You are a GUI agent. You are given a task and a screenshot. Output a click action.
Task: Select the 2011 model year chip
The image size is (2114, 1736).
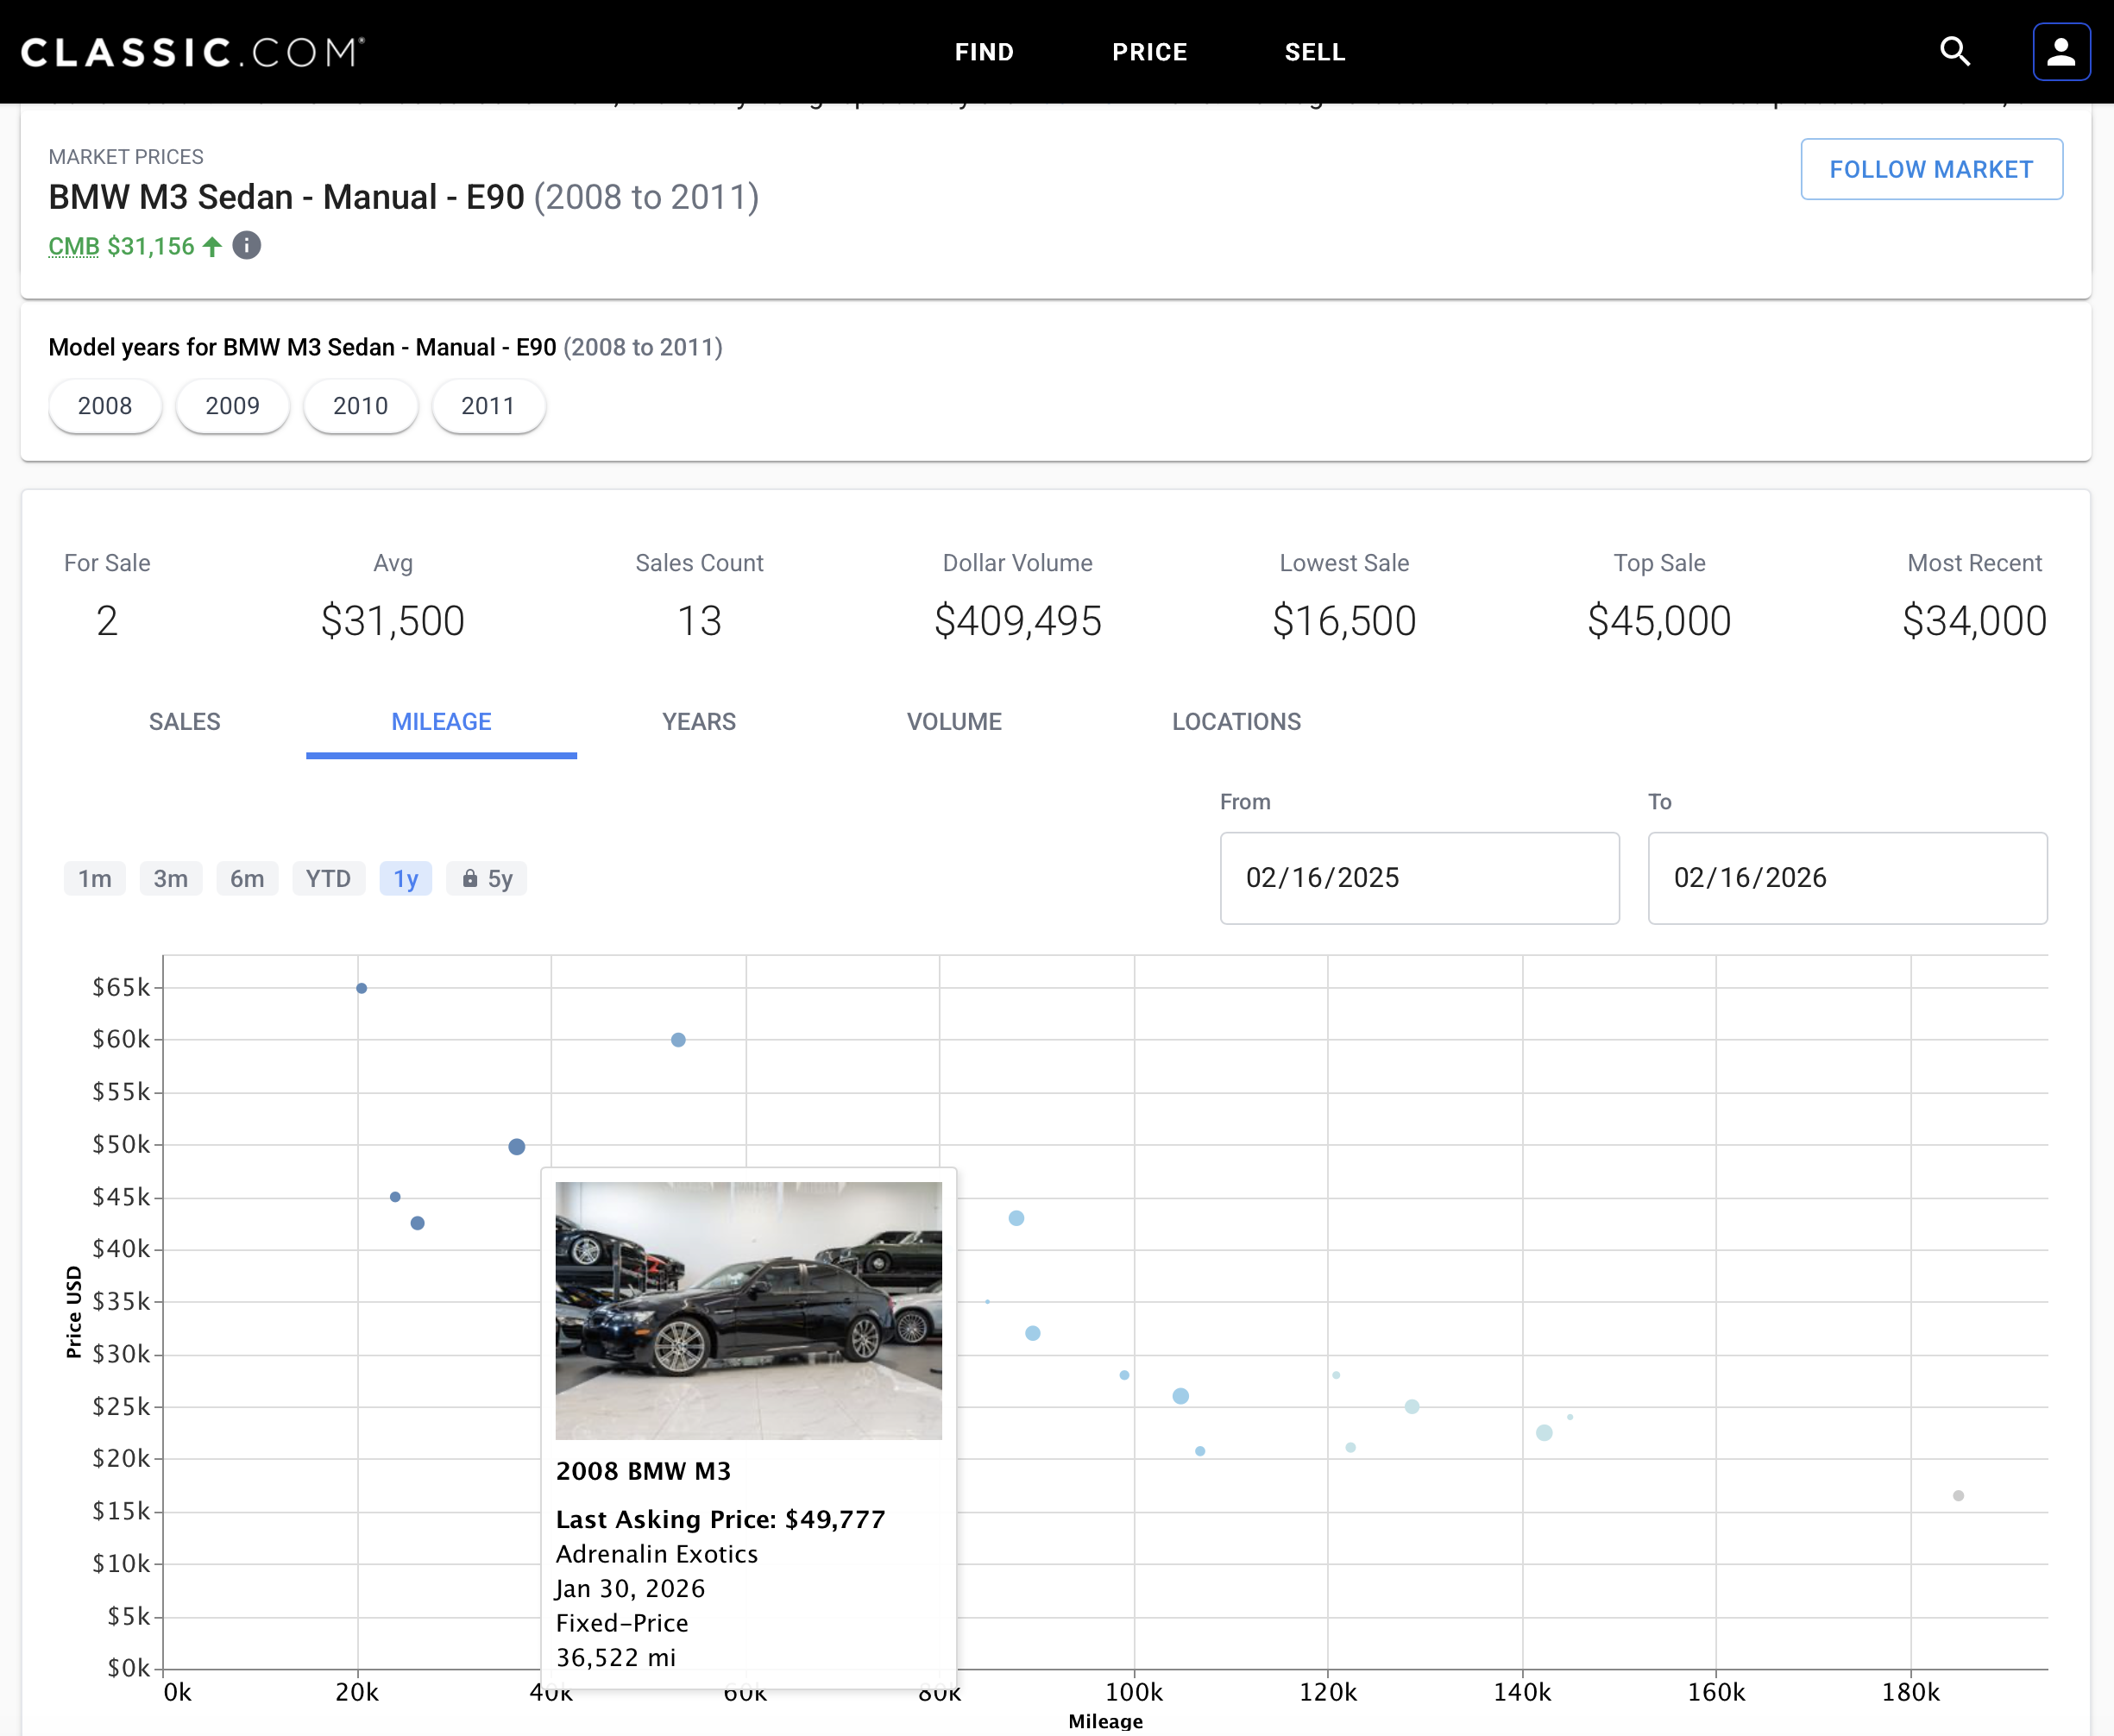[x=488, y=406]
